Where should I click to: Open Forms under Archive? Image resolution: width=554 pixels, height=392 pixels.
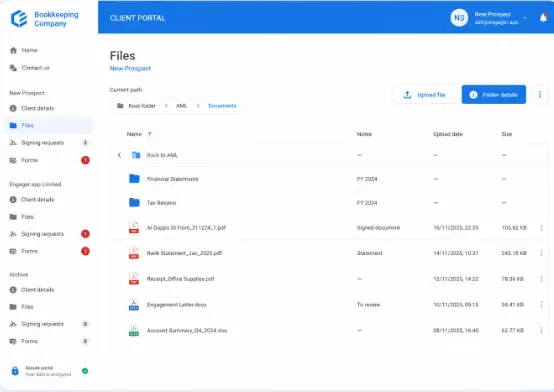click(48, 341)
